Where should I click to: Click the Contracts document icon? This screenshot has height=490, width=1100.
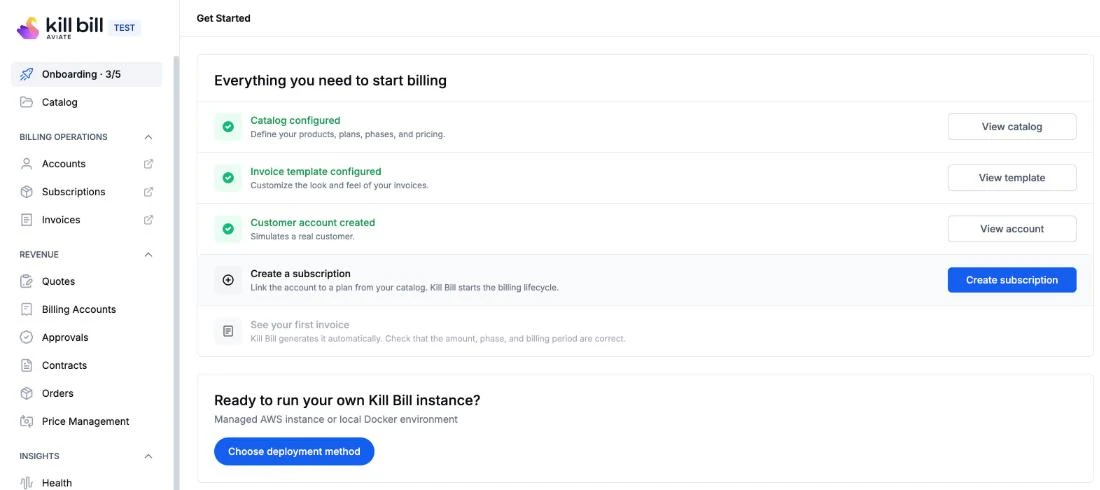tap(27, 366)
